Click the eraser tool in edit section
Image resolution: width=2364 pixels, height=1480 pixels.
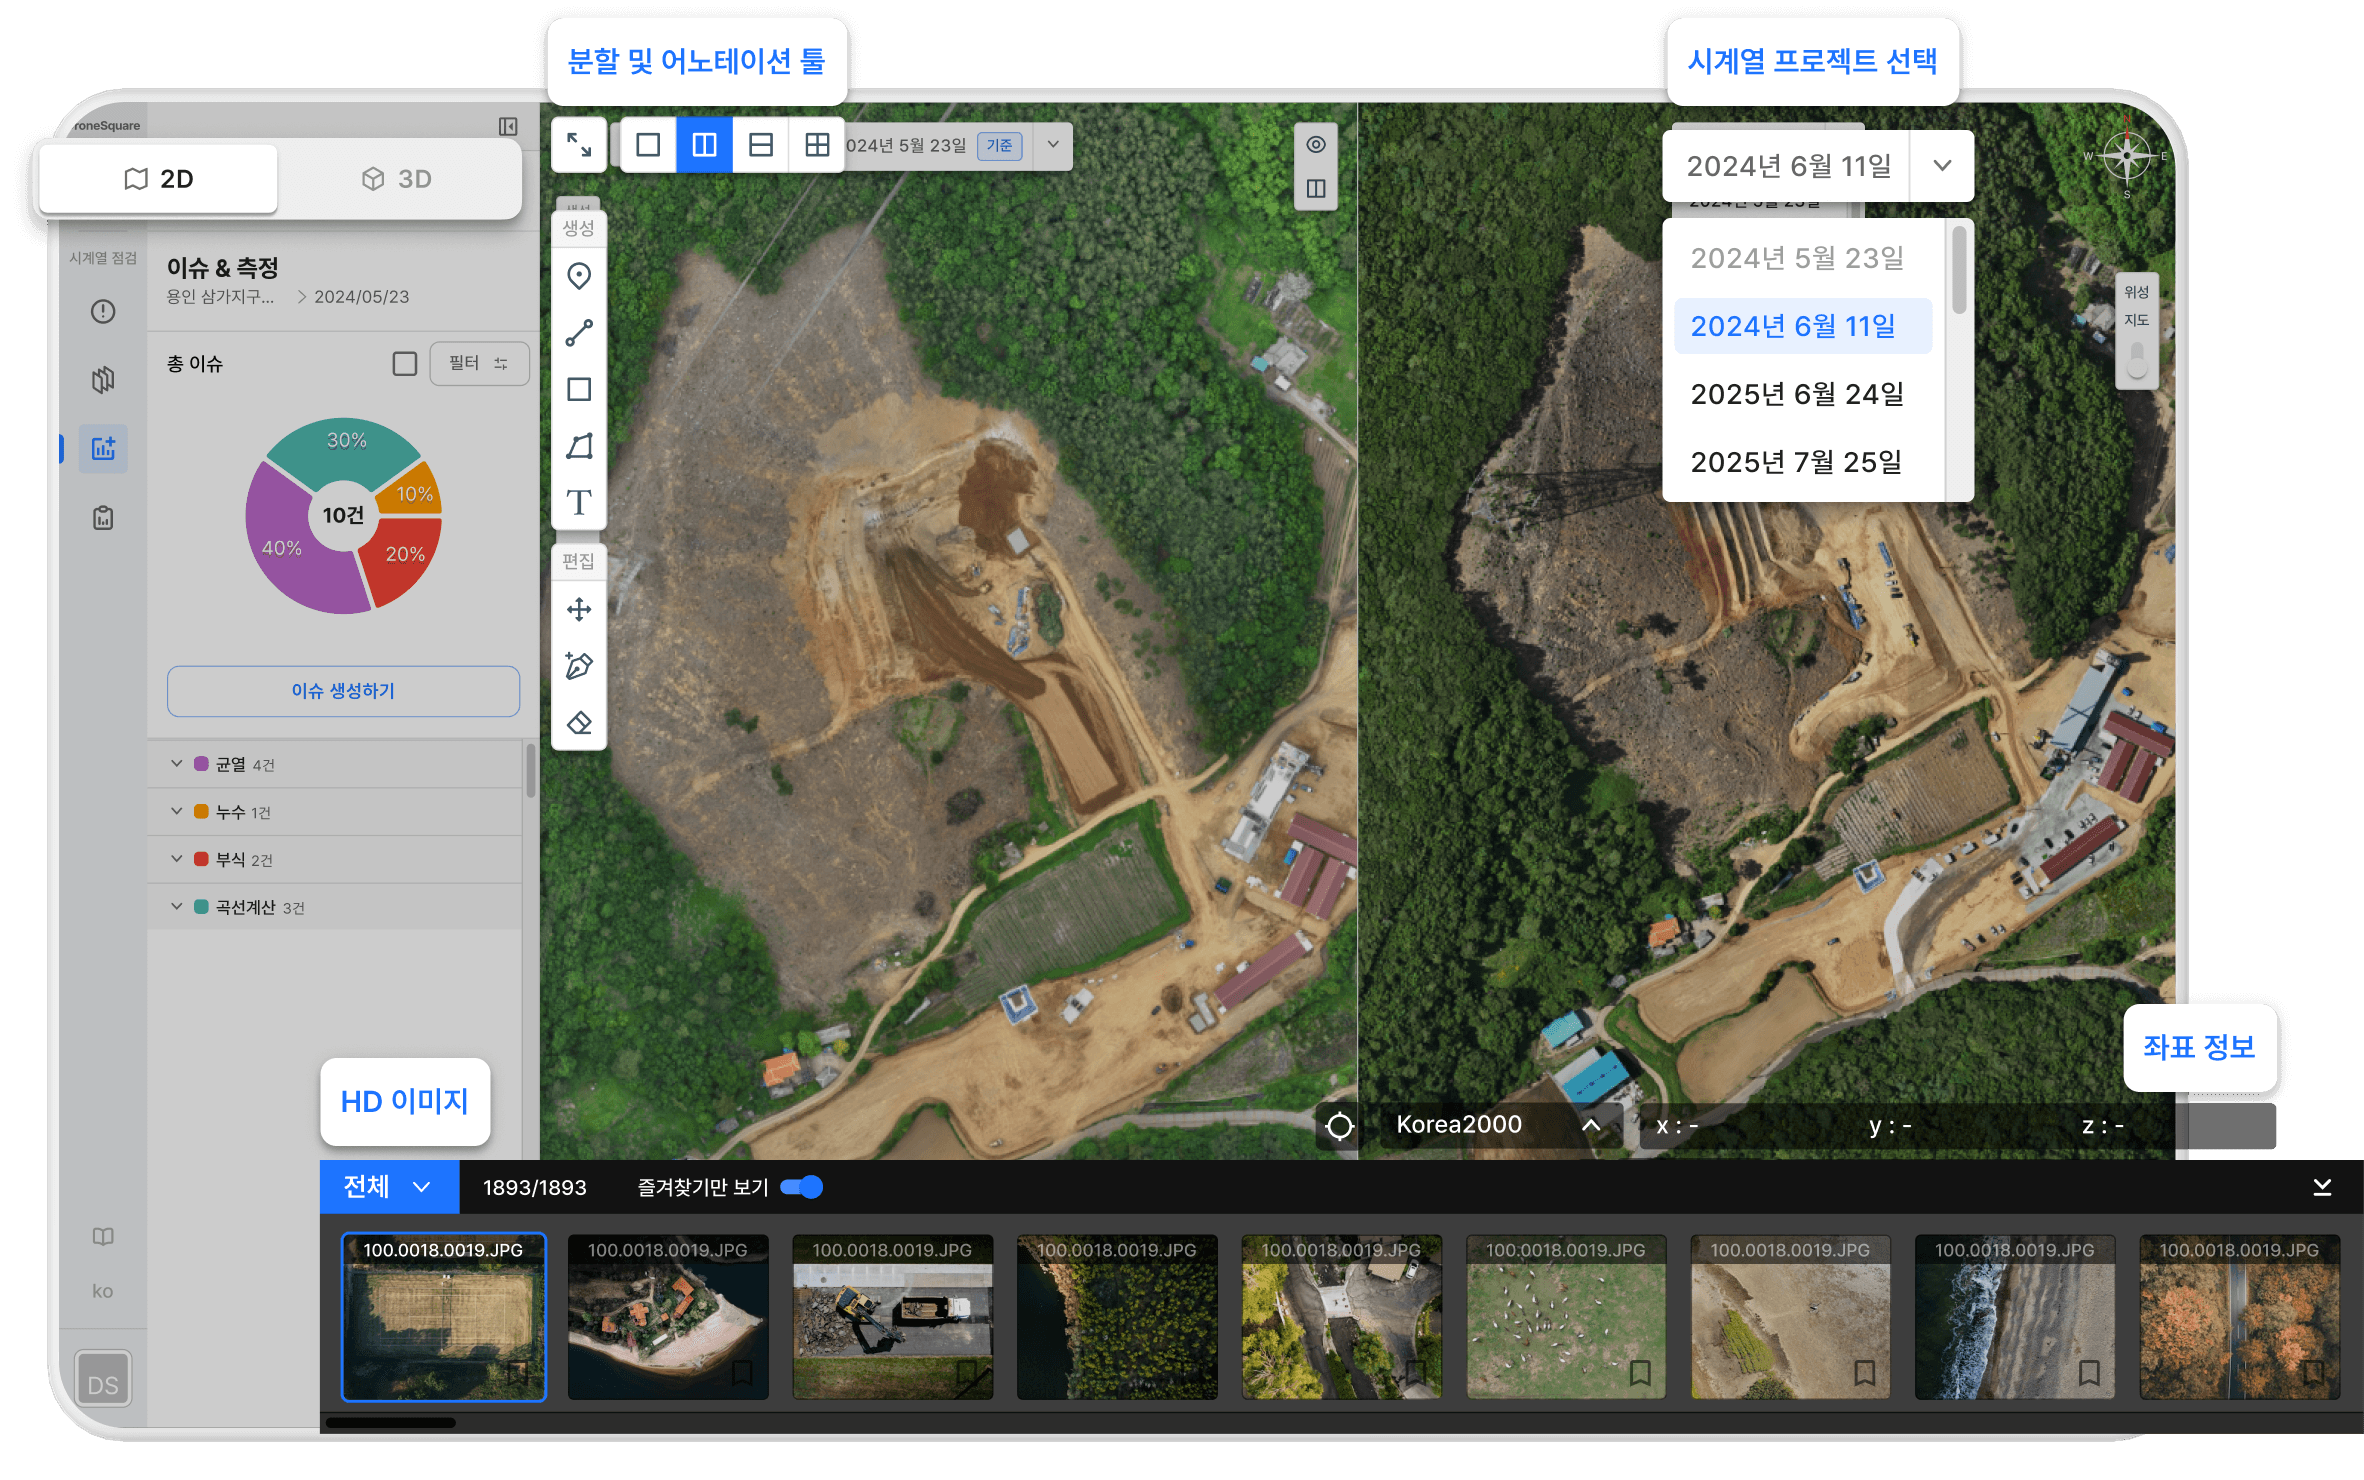point(579,723)
